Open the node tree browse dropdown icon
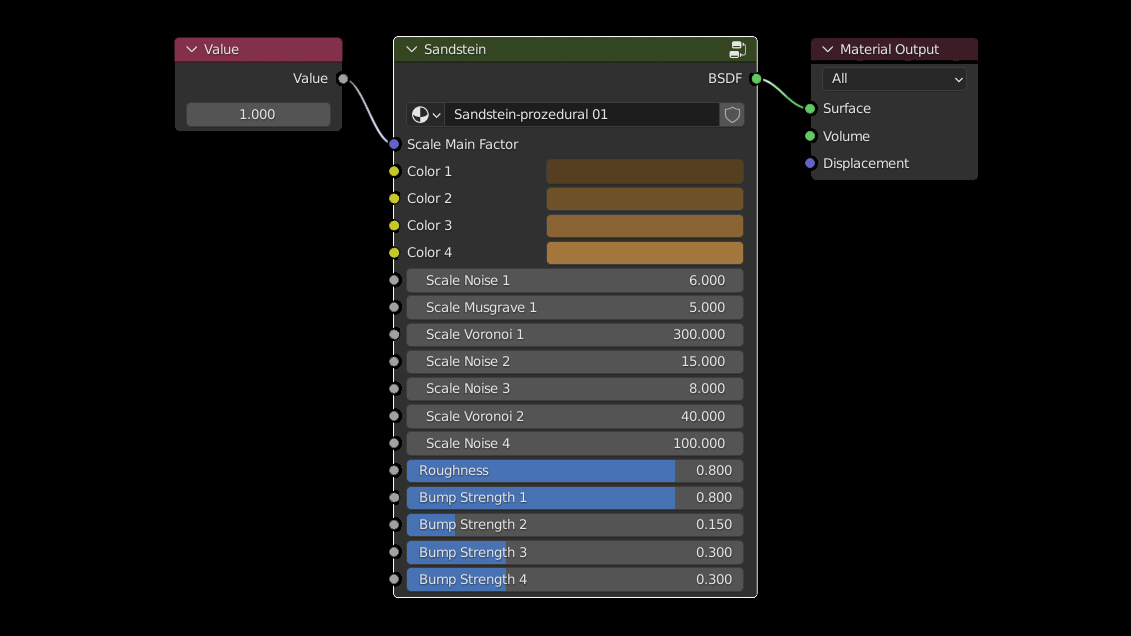 426,115
